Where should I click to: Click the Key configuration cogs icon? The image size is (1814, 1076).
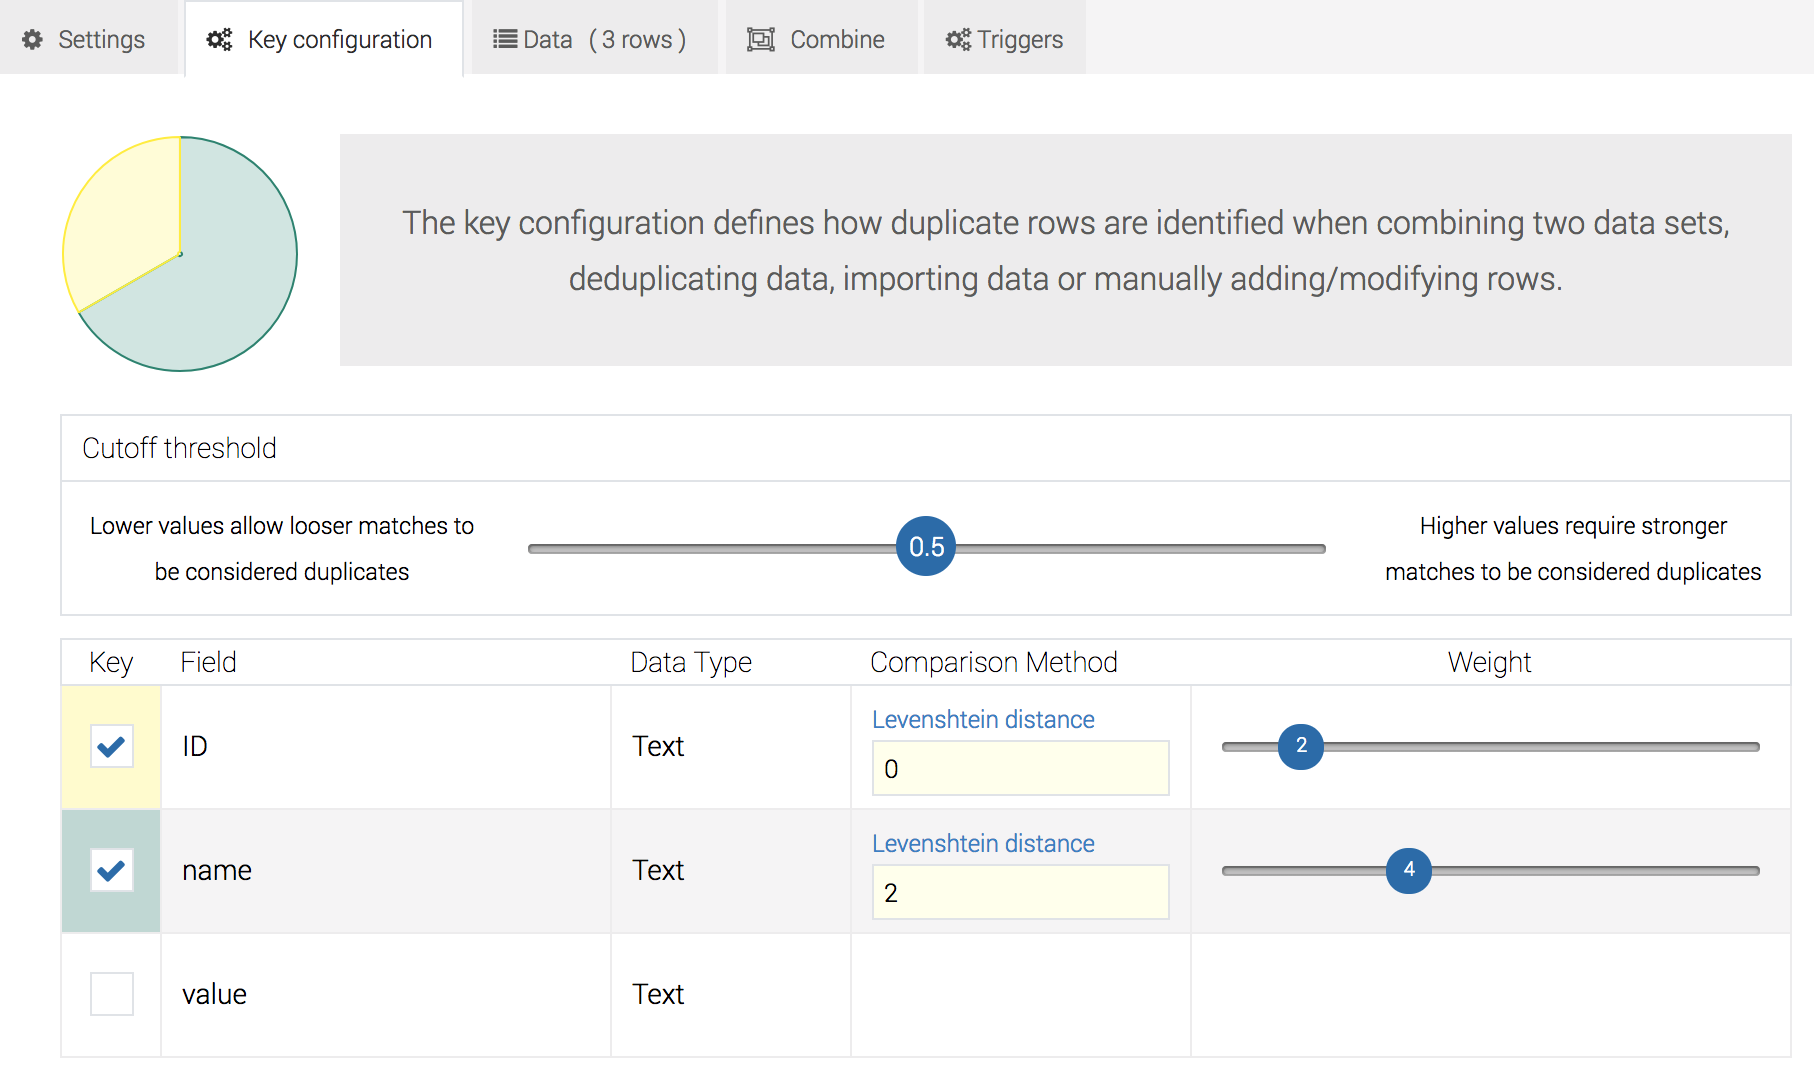point(219,40)
